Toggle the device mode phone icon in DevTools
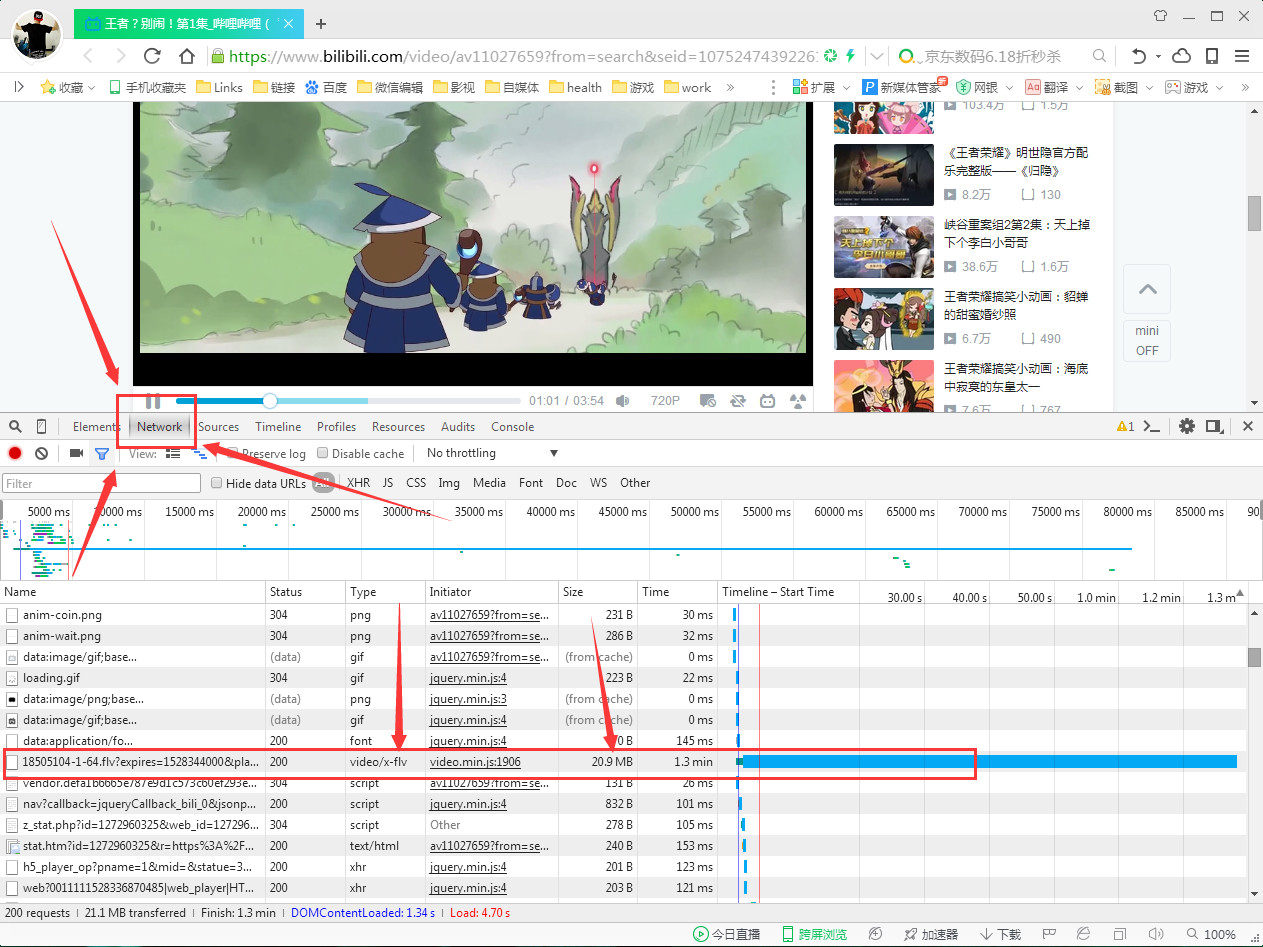 (41, 426)
